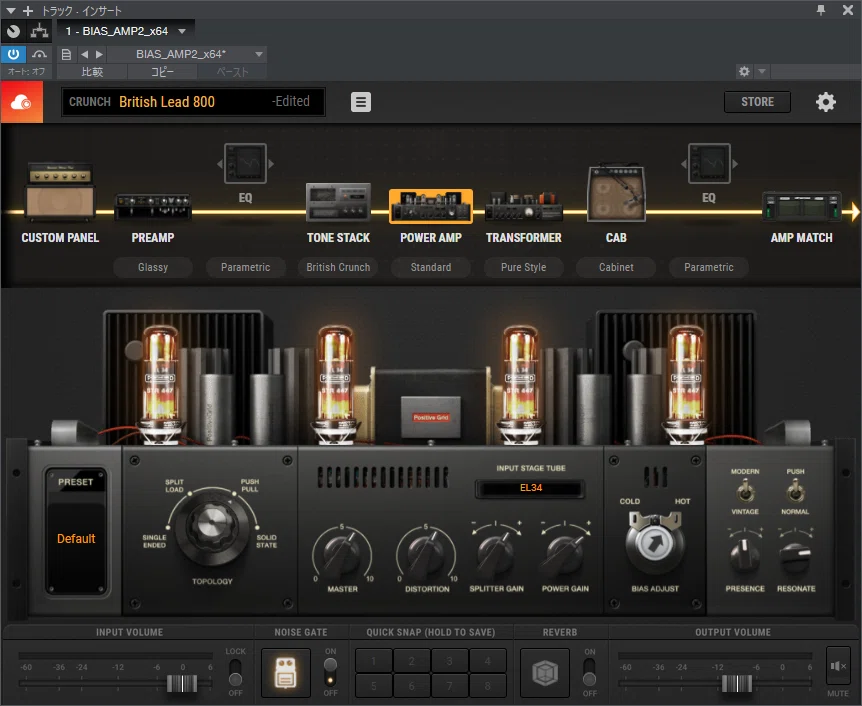Choose second Parametric EQ type after Cab
862x706 pixels.
[709, 267]
